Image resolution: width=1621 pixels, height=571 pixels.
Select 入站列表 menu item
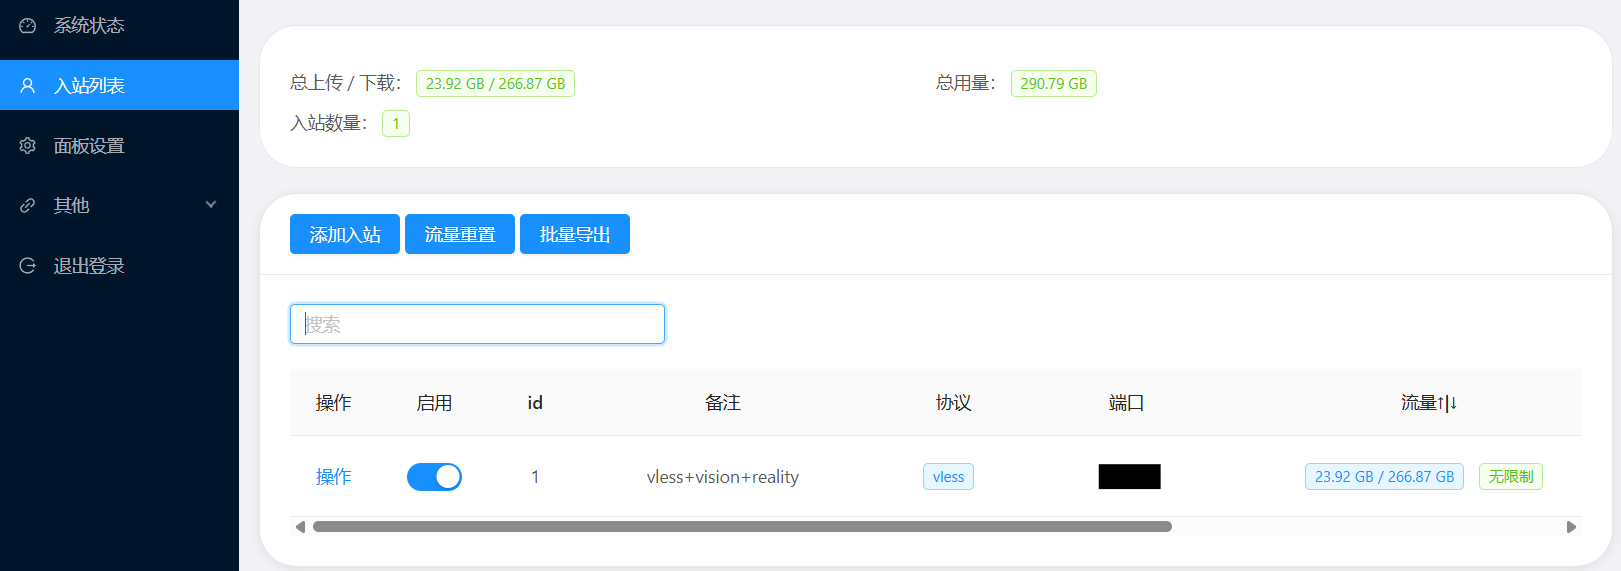tap(119, 85)
